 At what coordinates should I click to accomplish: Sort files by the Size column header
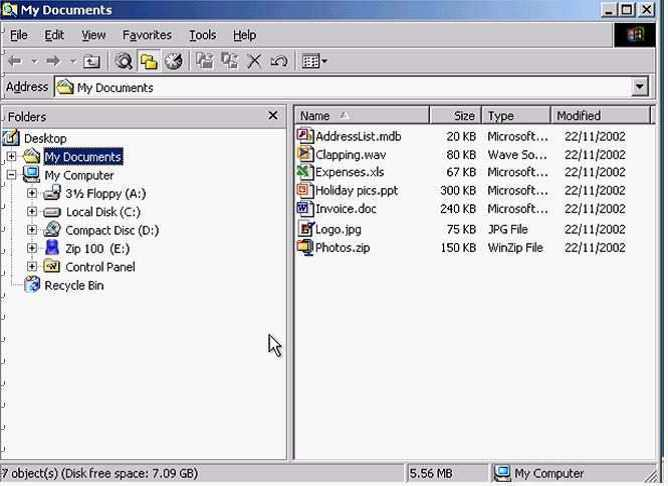pos(455,116)
